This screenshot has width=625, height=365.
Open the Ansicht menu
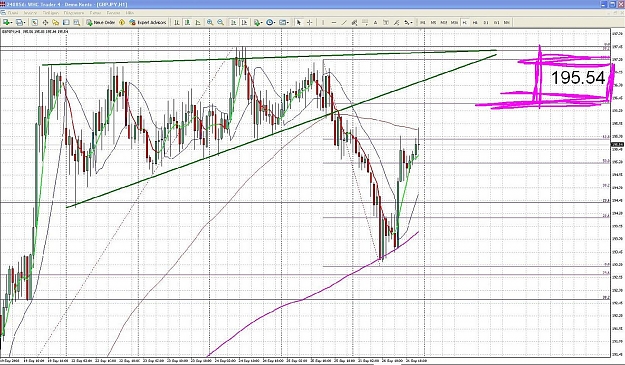30,13
